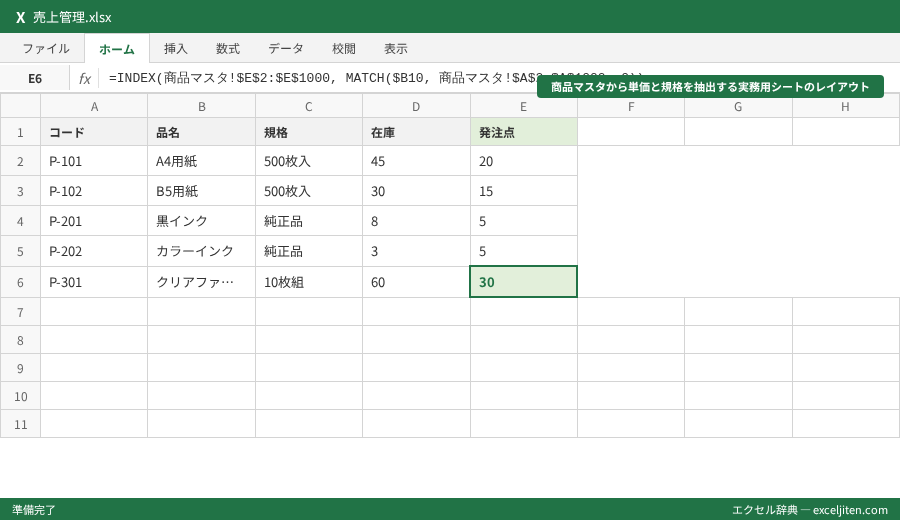The width and height of the screenshot is (900, 520).
Task: Click the 準備完了 status text
Action: [34, 510]
